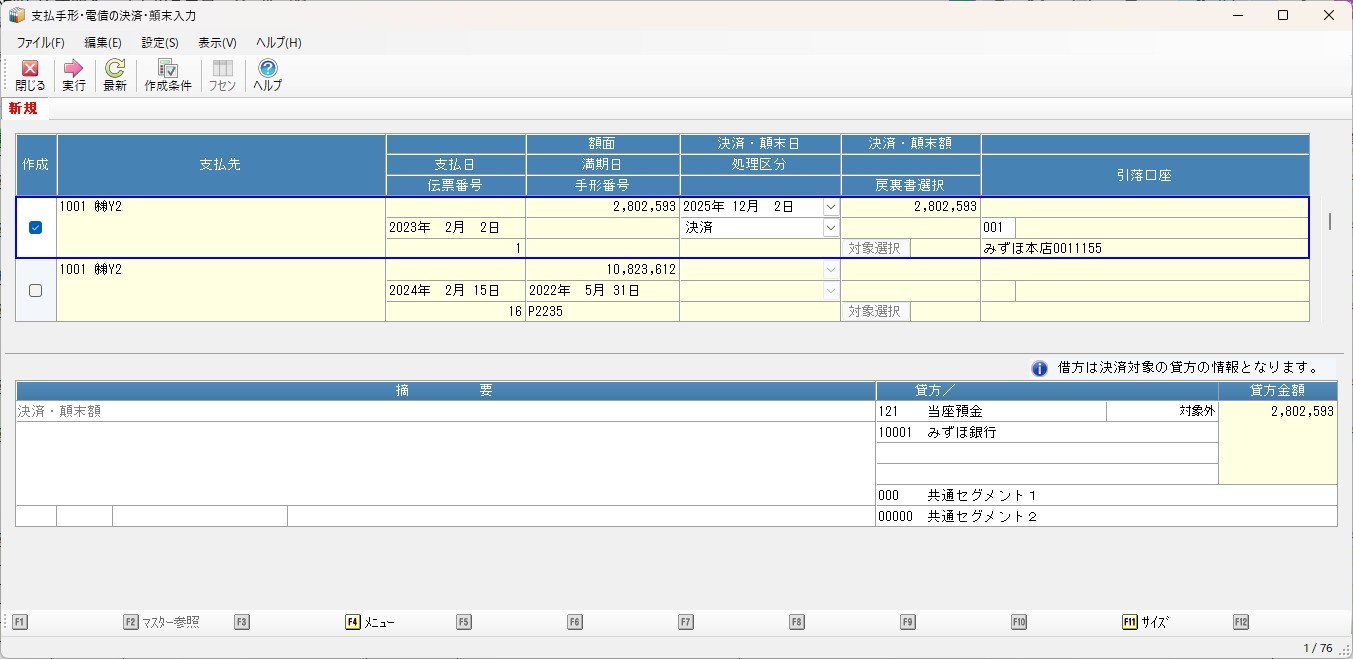Open 作成条件 creation conditions icon

pos(167,69)
